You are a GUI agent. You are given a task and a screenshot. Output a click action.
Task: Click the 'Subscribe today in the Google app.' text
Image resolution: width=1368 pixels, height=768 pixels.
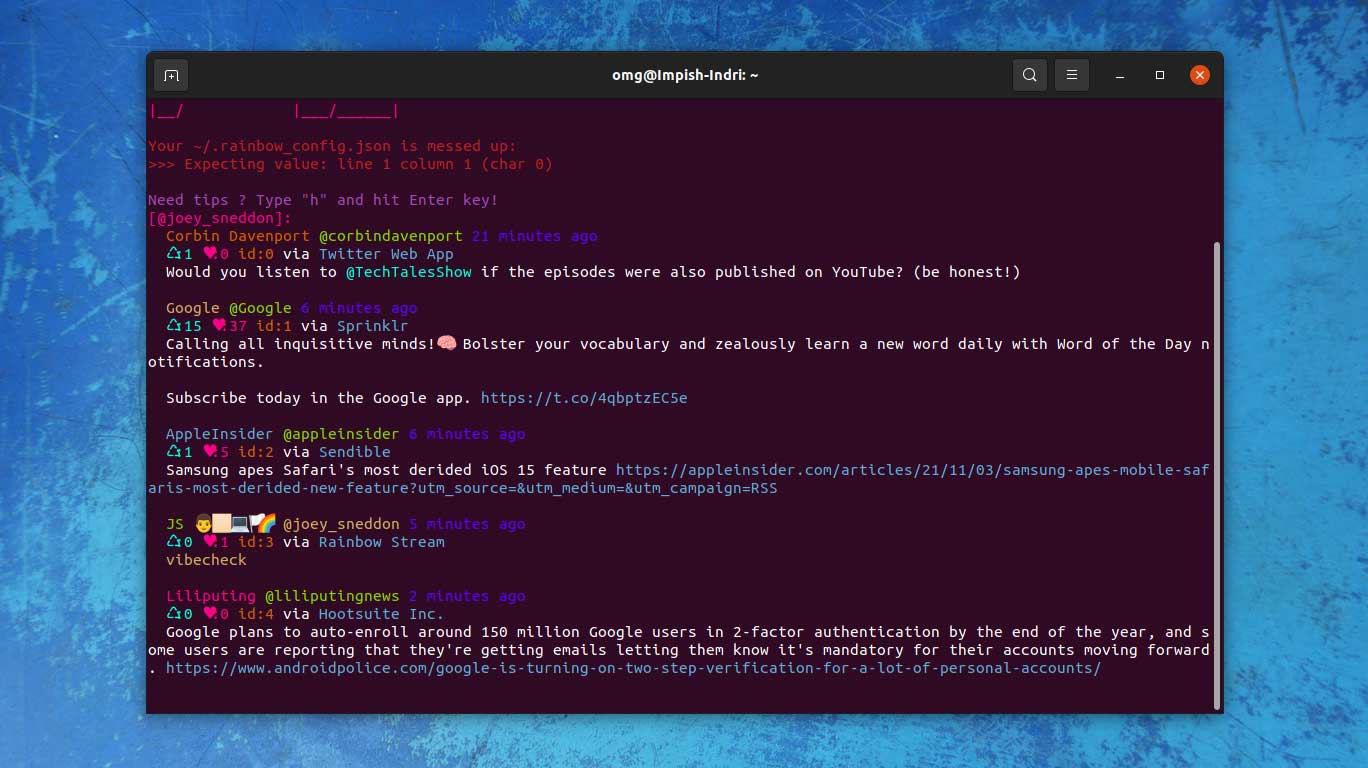[x=319, y=398]
